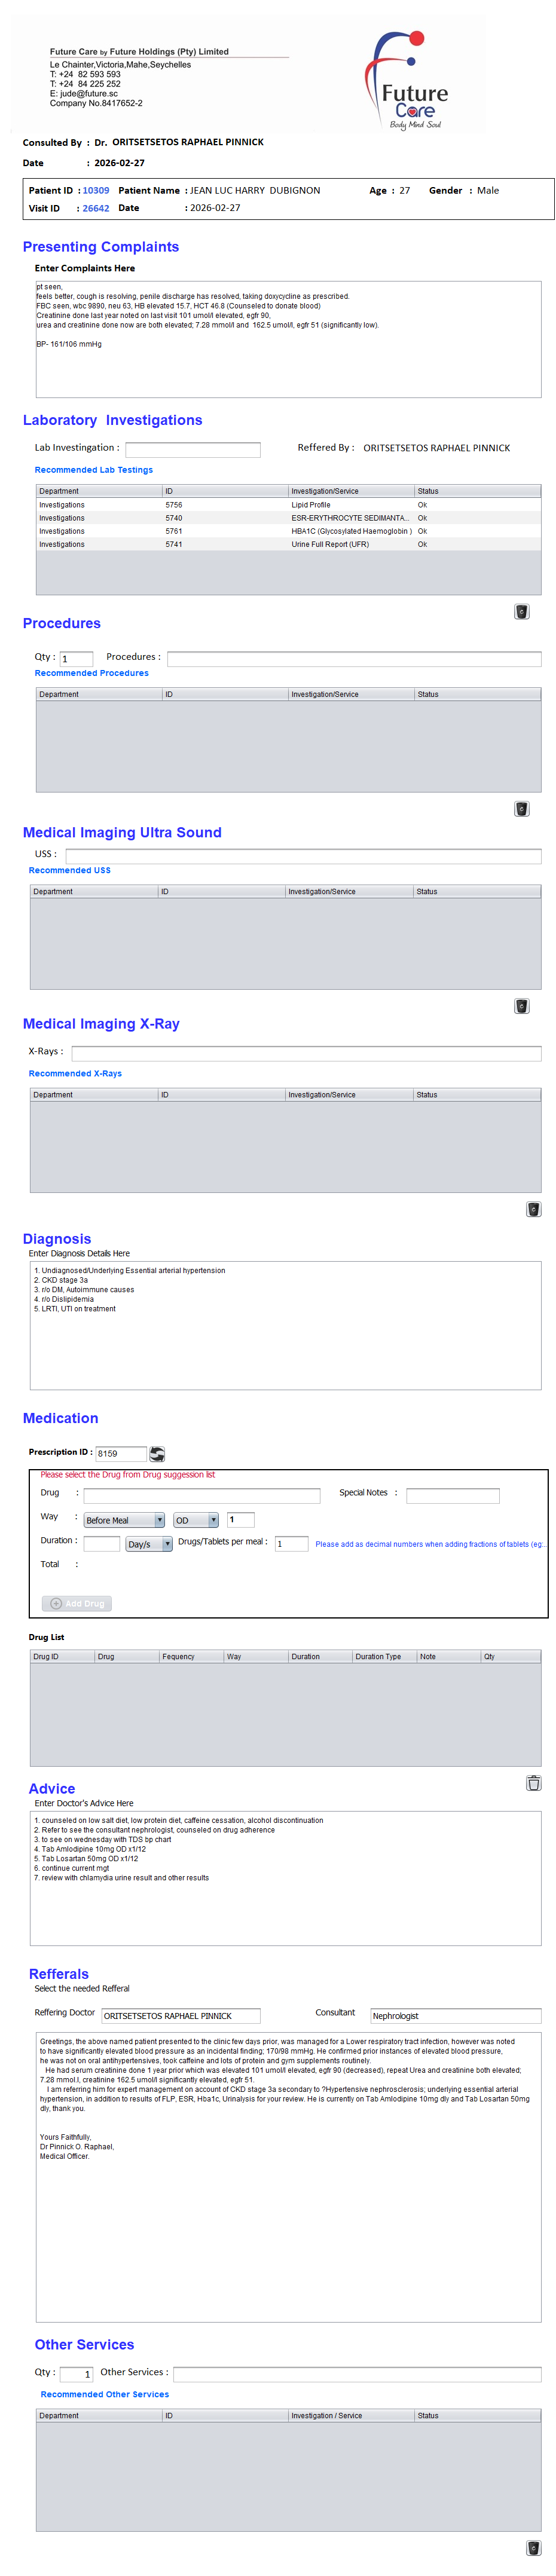Viewport: 556px width, 2576px height.
Task: Click the Special Notes text field
Action: coord(452,1495)
